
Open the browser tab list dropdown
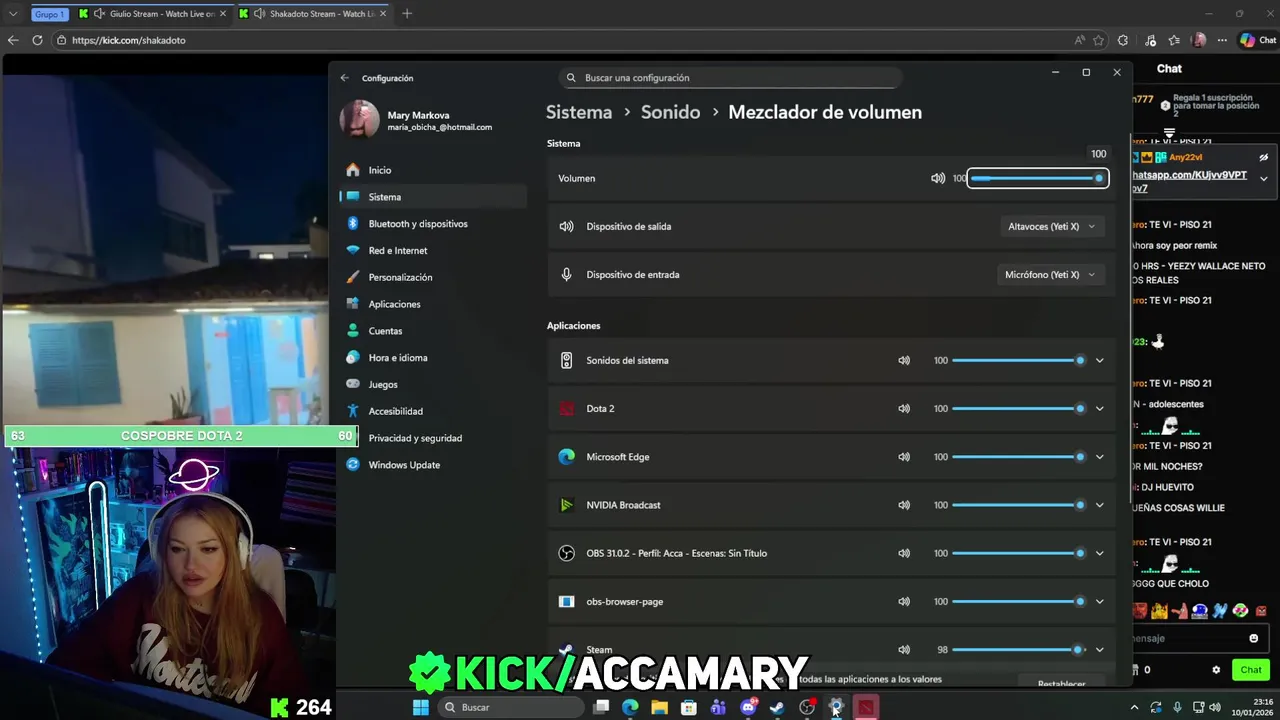tap(13, 14)
